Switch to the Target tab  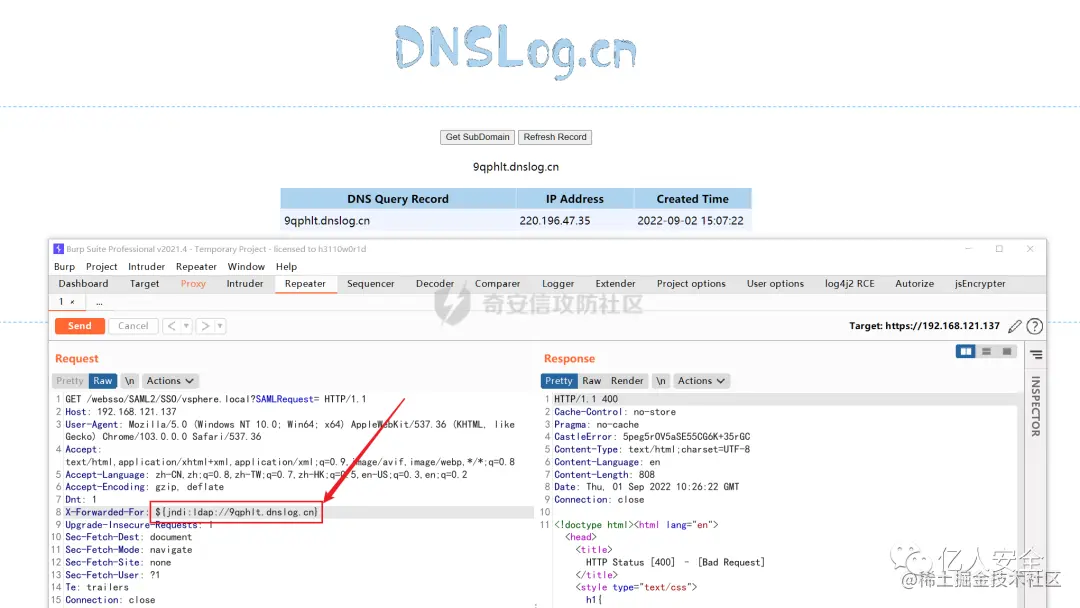144,284
